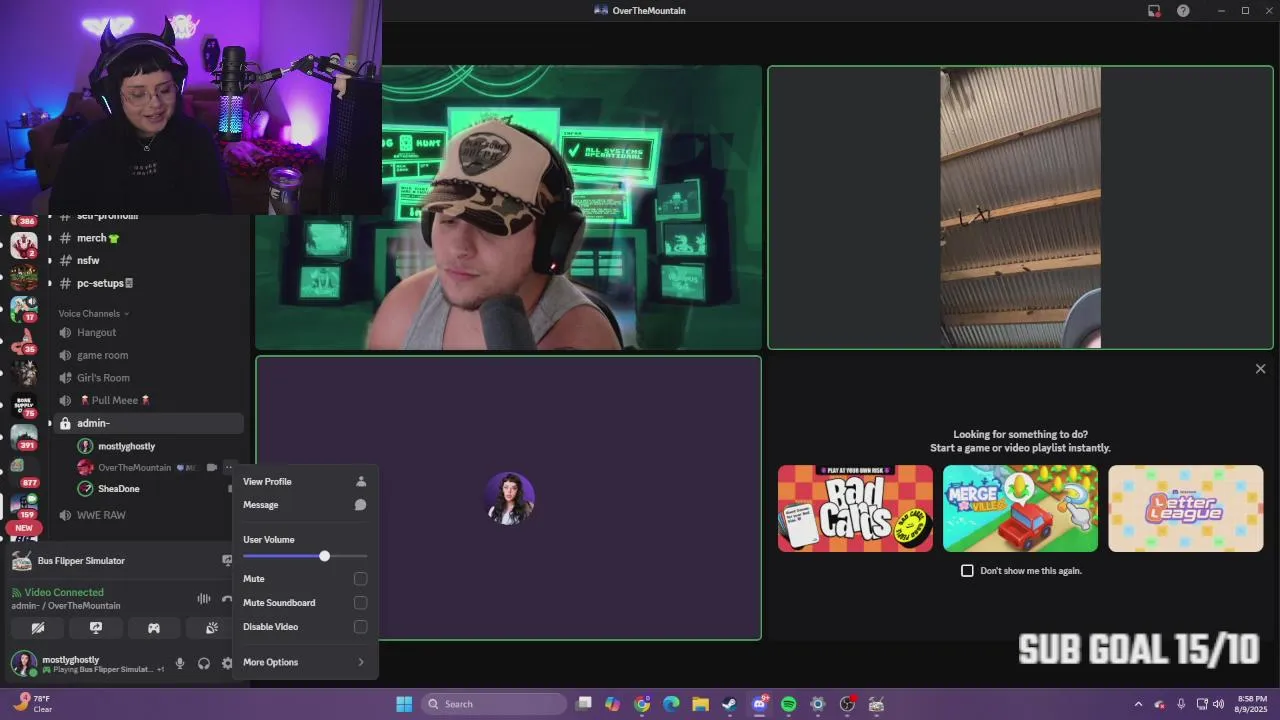
Task: Check the Mute Soundboard checkbox
Action: click(x=360, y=603)
